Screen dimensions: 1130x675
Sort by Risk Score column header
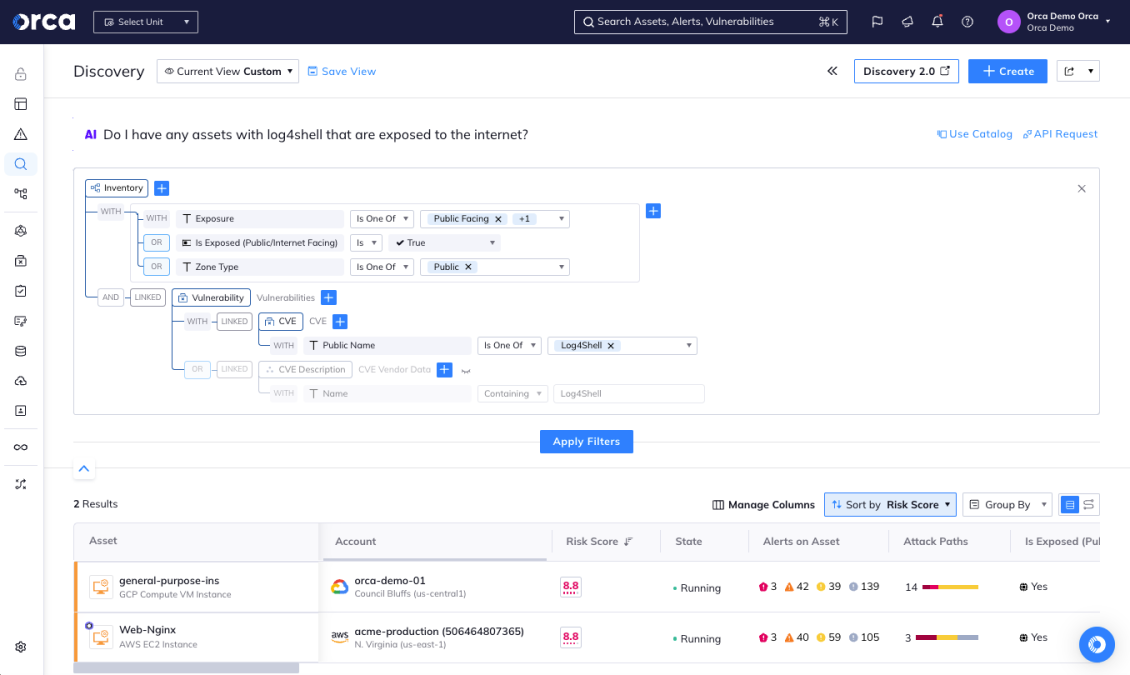pyautogui.click(x=599, y=542)
